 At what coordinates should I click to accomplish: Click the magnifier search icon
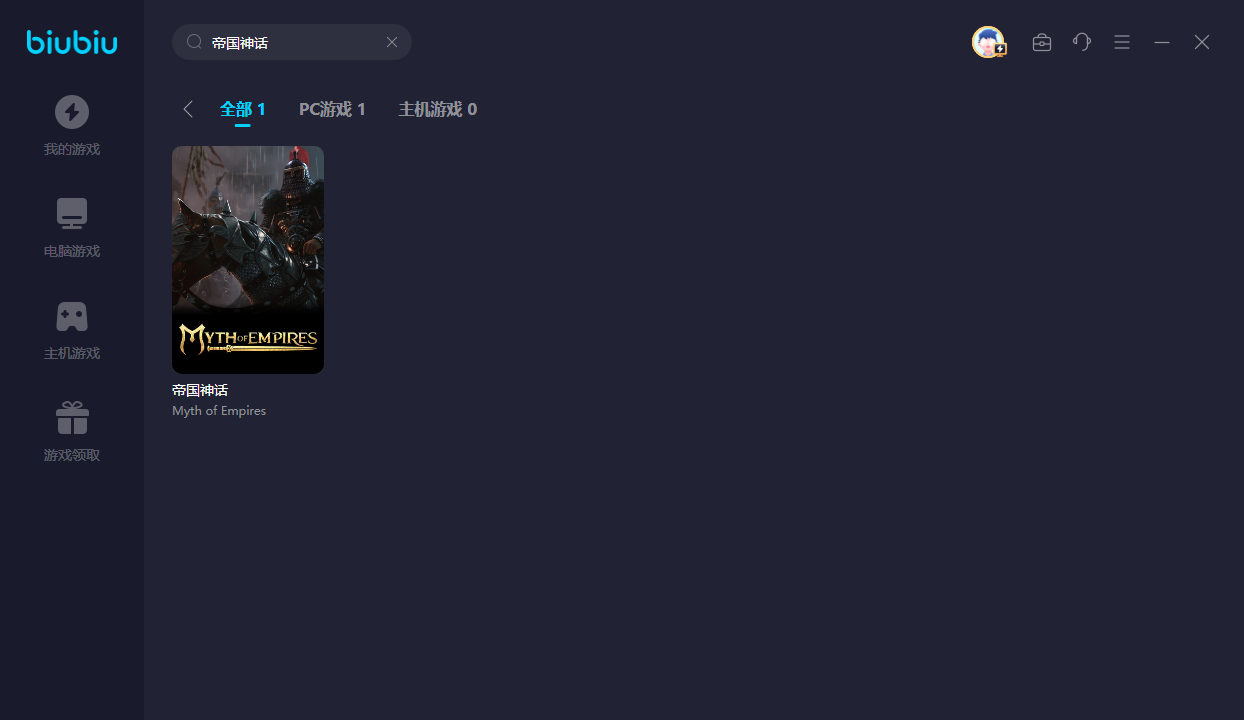195,42
